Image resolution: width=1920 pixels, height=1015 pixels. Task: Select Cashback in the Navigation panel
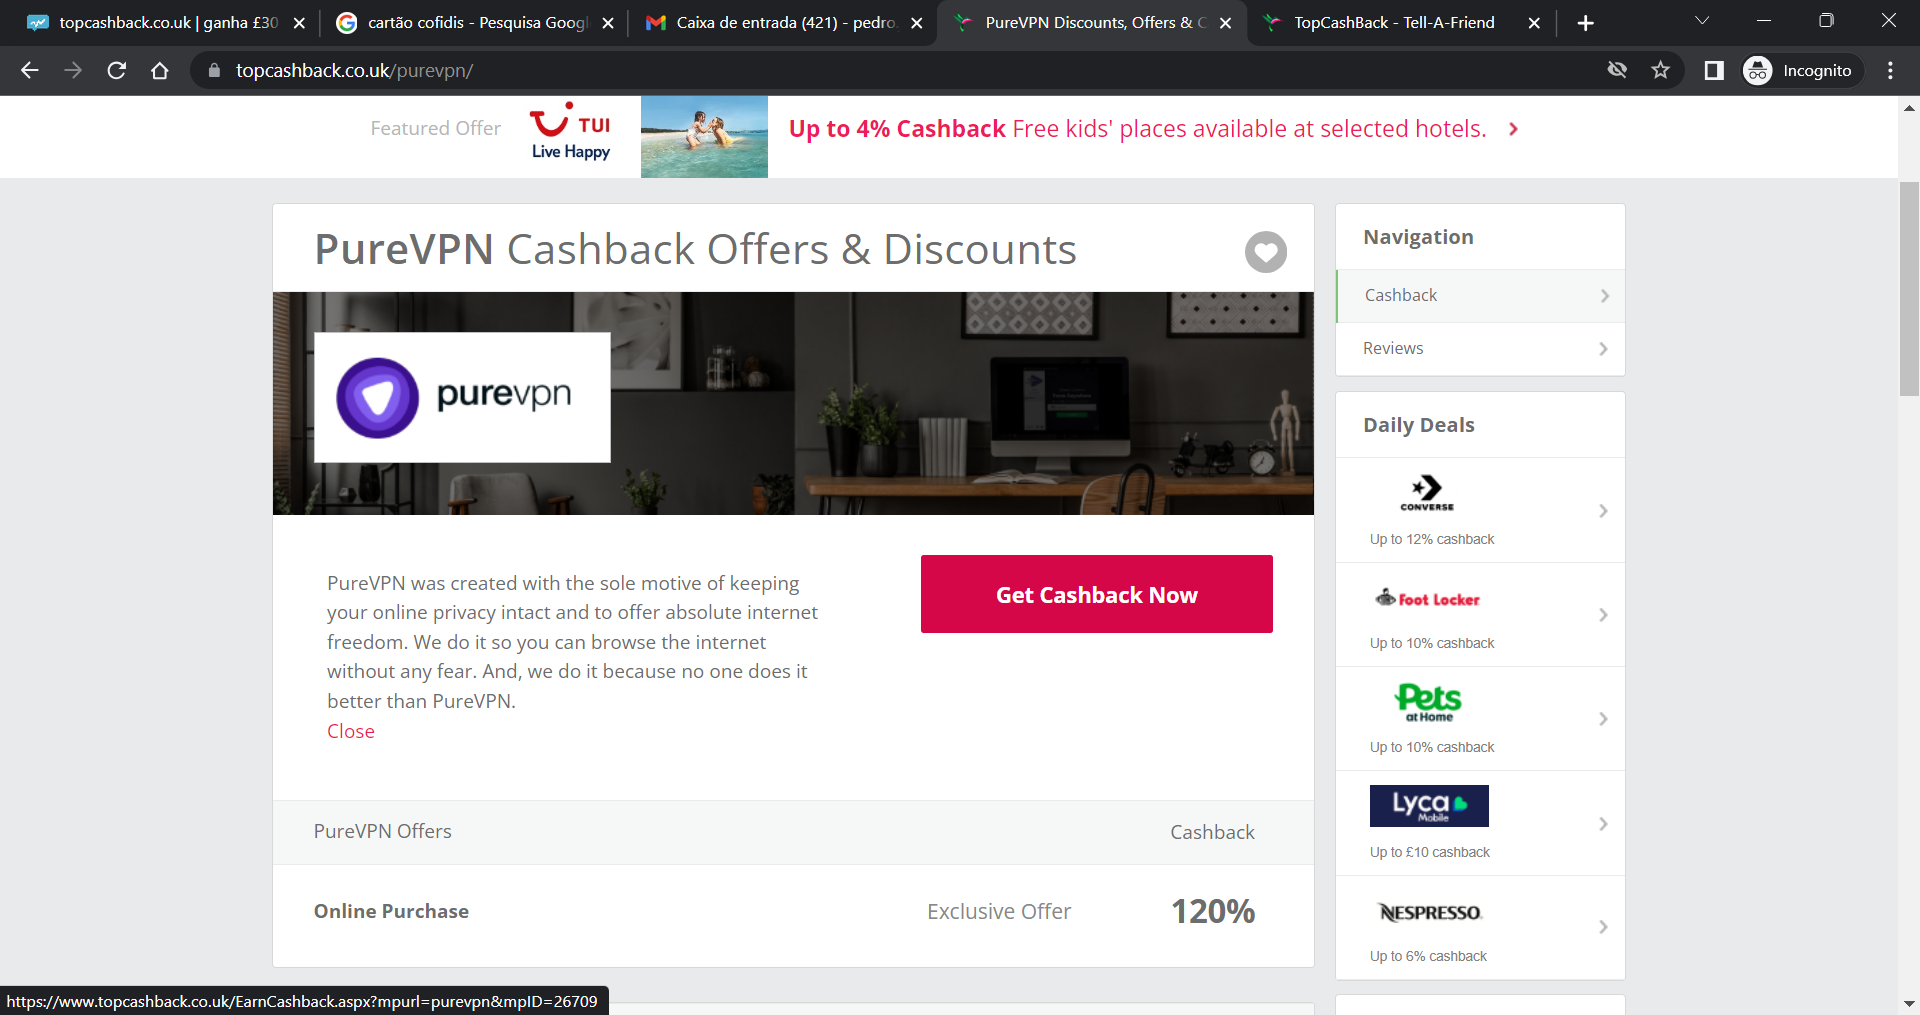tap(1481, 296)
